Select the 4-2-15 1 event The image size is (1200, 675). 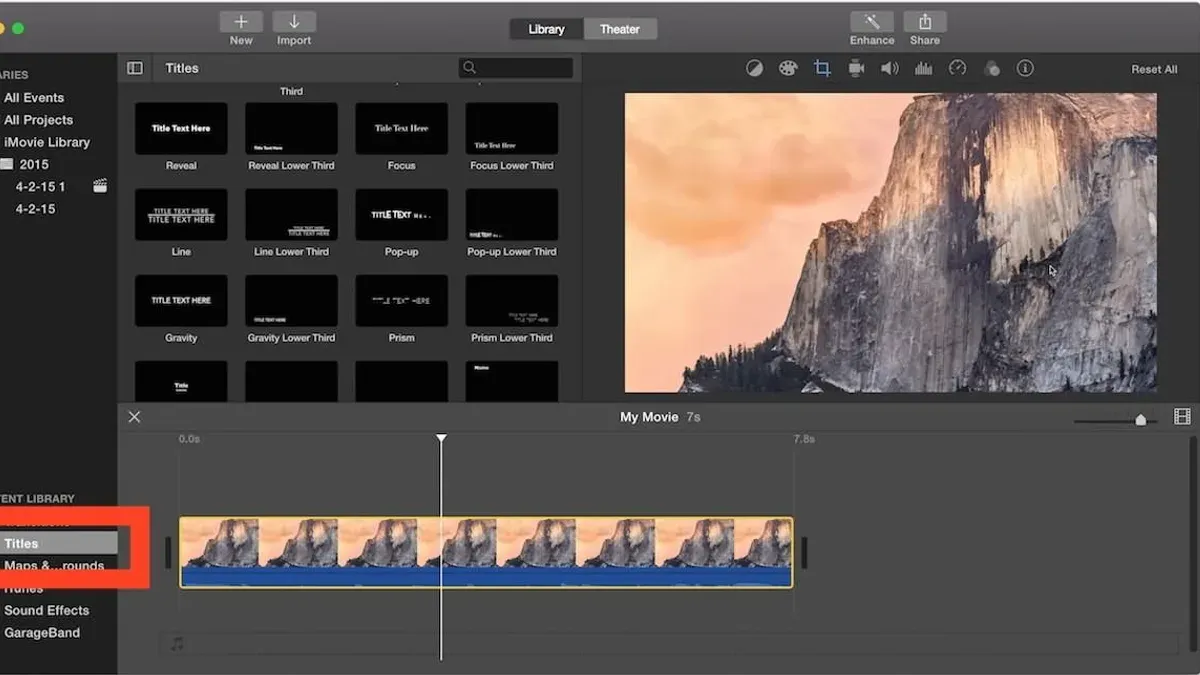(x=40, y=186)
